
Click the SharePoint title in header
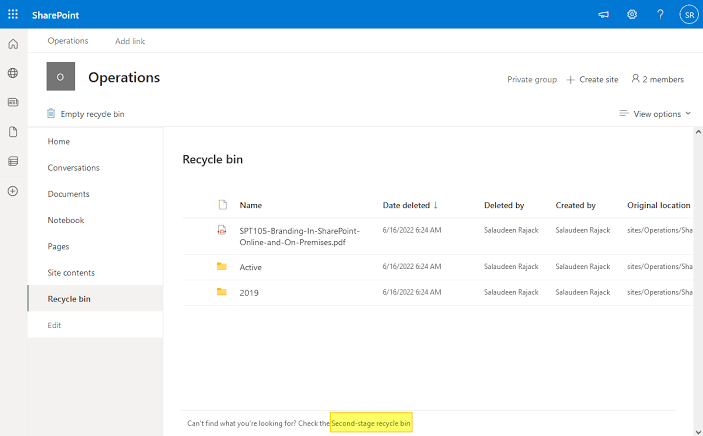(55, 15)
